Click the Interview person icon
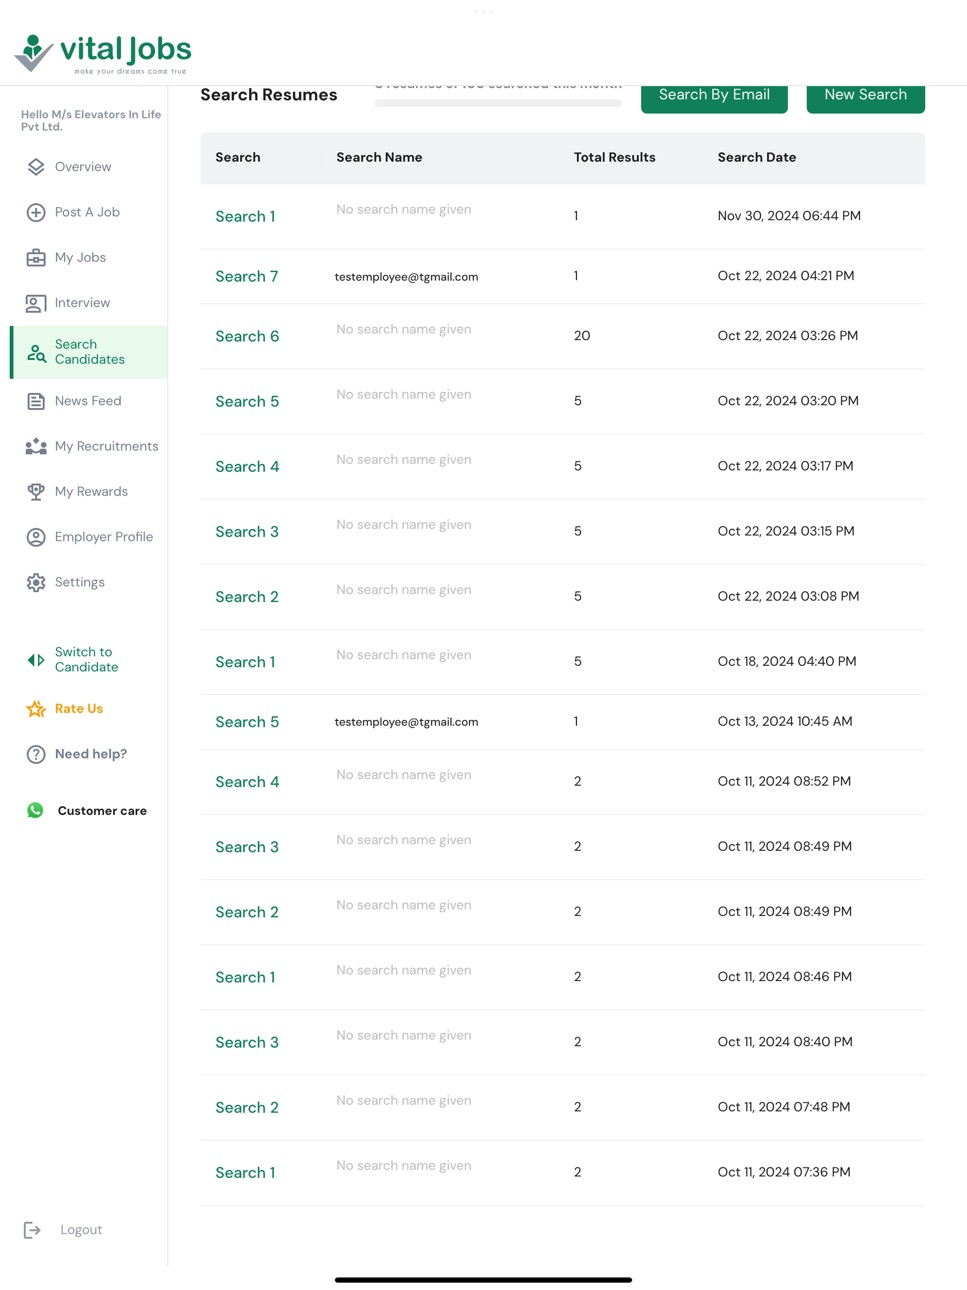 pos(36,303)
